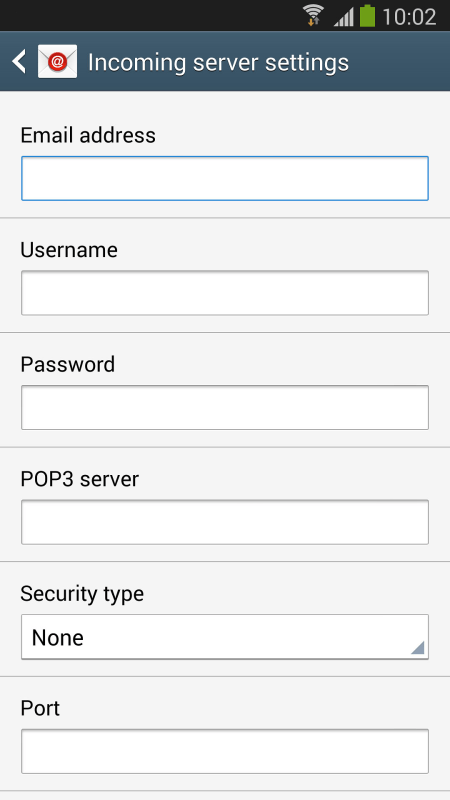Focus the Email address input field
The image size is (450, 800).
(225, 179)
